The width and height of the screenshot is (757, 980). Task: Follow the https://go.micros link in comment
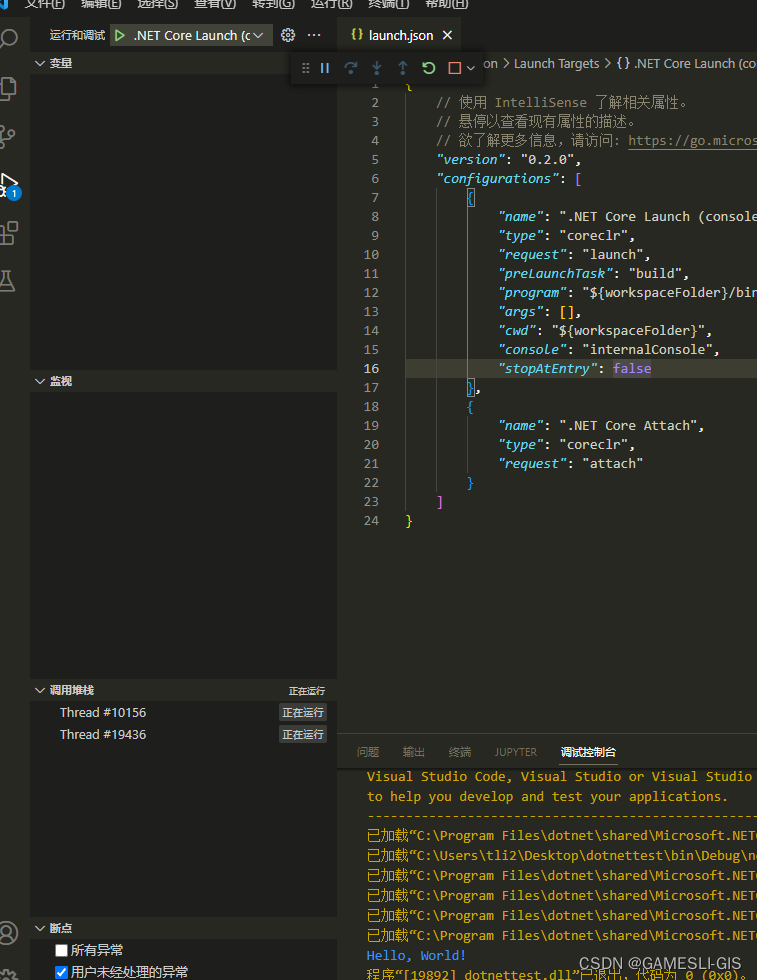[x=692, y=141]
